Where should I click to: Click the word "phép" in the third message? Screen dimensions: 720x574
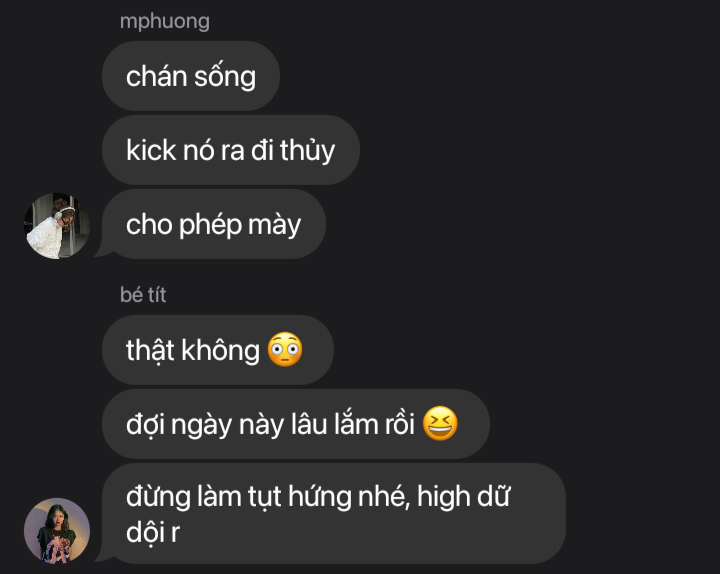coord(210,225)
